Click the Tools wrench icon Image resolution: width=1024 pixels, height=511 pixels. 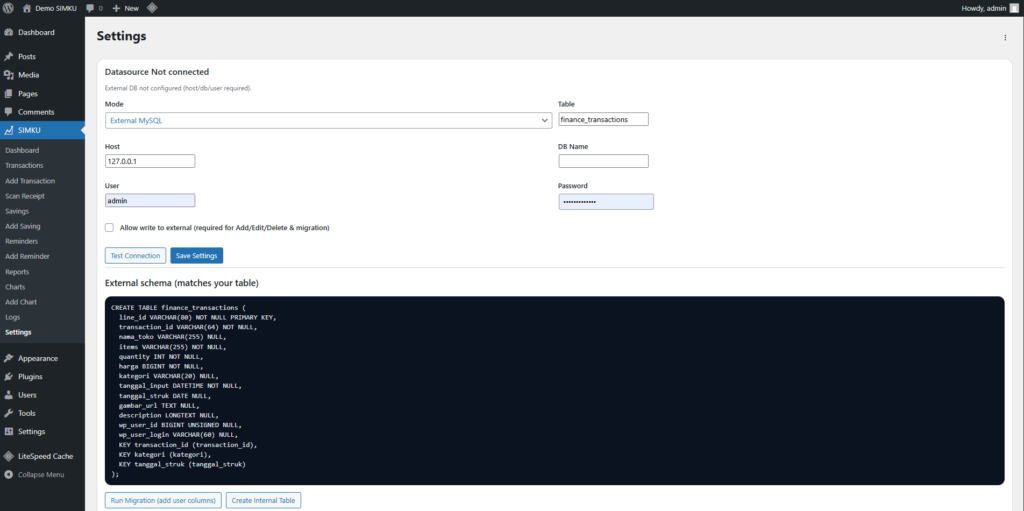point(9,413)
